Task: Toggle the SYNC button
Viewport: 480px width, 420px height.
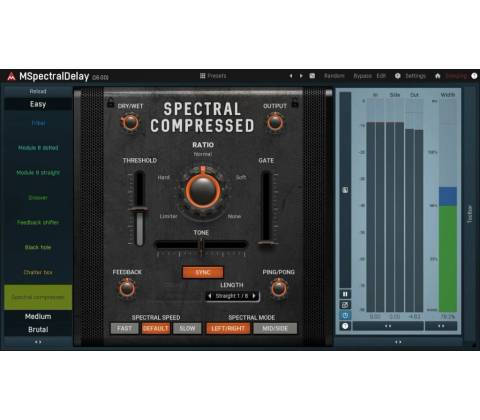Action: click(x=203, y=272)
